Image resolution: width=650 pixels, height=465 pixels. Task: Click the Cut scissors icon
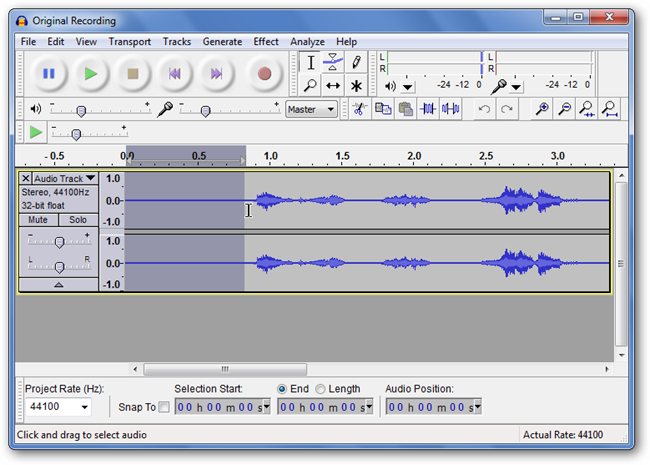(359, 109)
